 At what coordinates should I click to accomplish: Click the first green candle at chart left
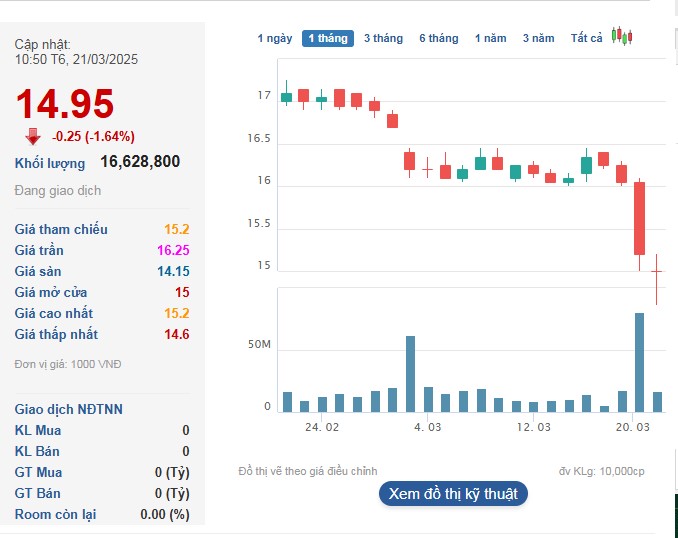pos(287,97)
